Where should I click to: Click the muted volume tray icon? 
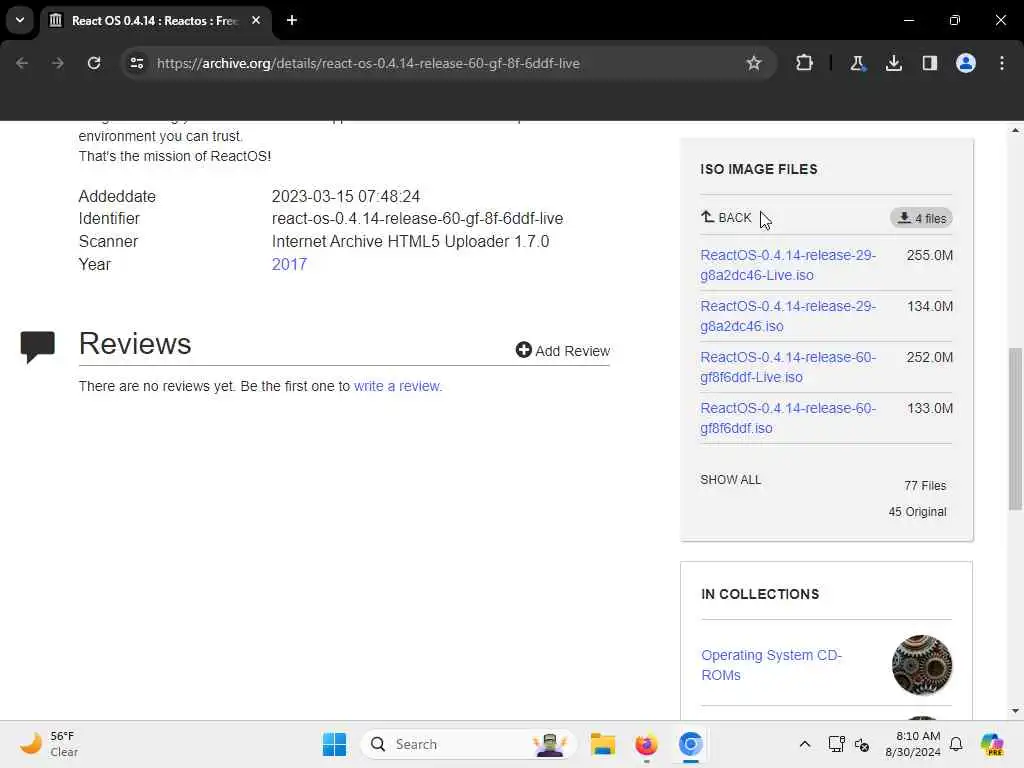click(x=862, y=744)
